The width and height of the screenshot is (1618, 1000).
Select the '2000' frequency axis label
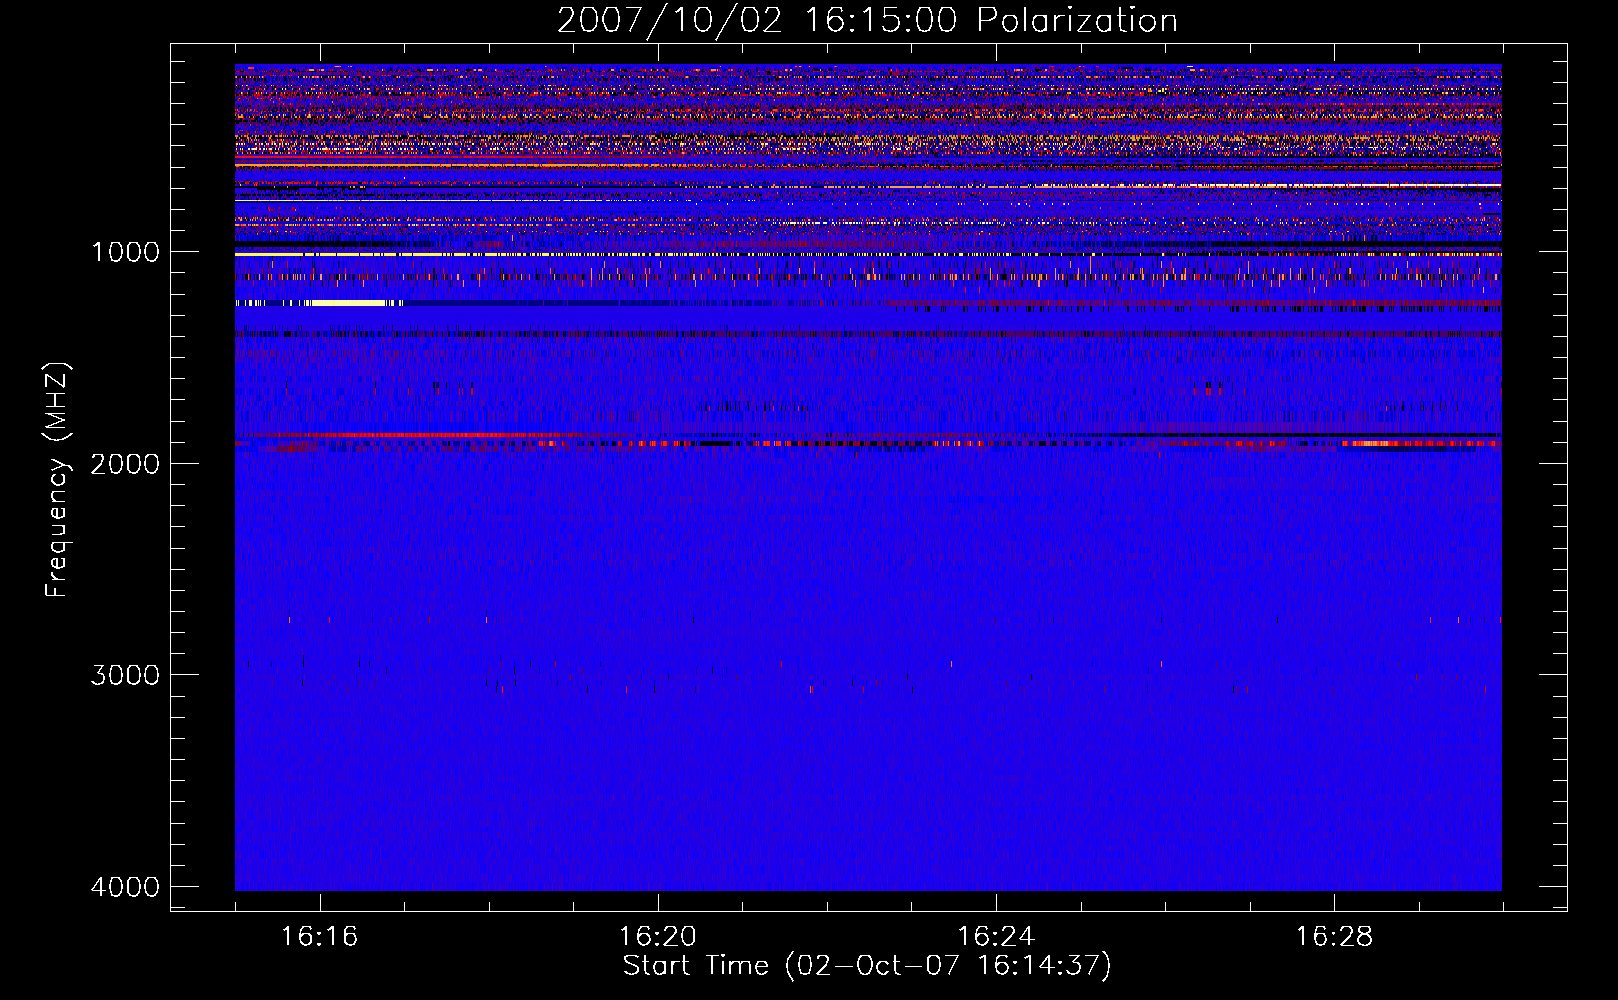pos(125,464)
